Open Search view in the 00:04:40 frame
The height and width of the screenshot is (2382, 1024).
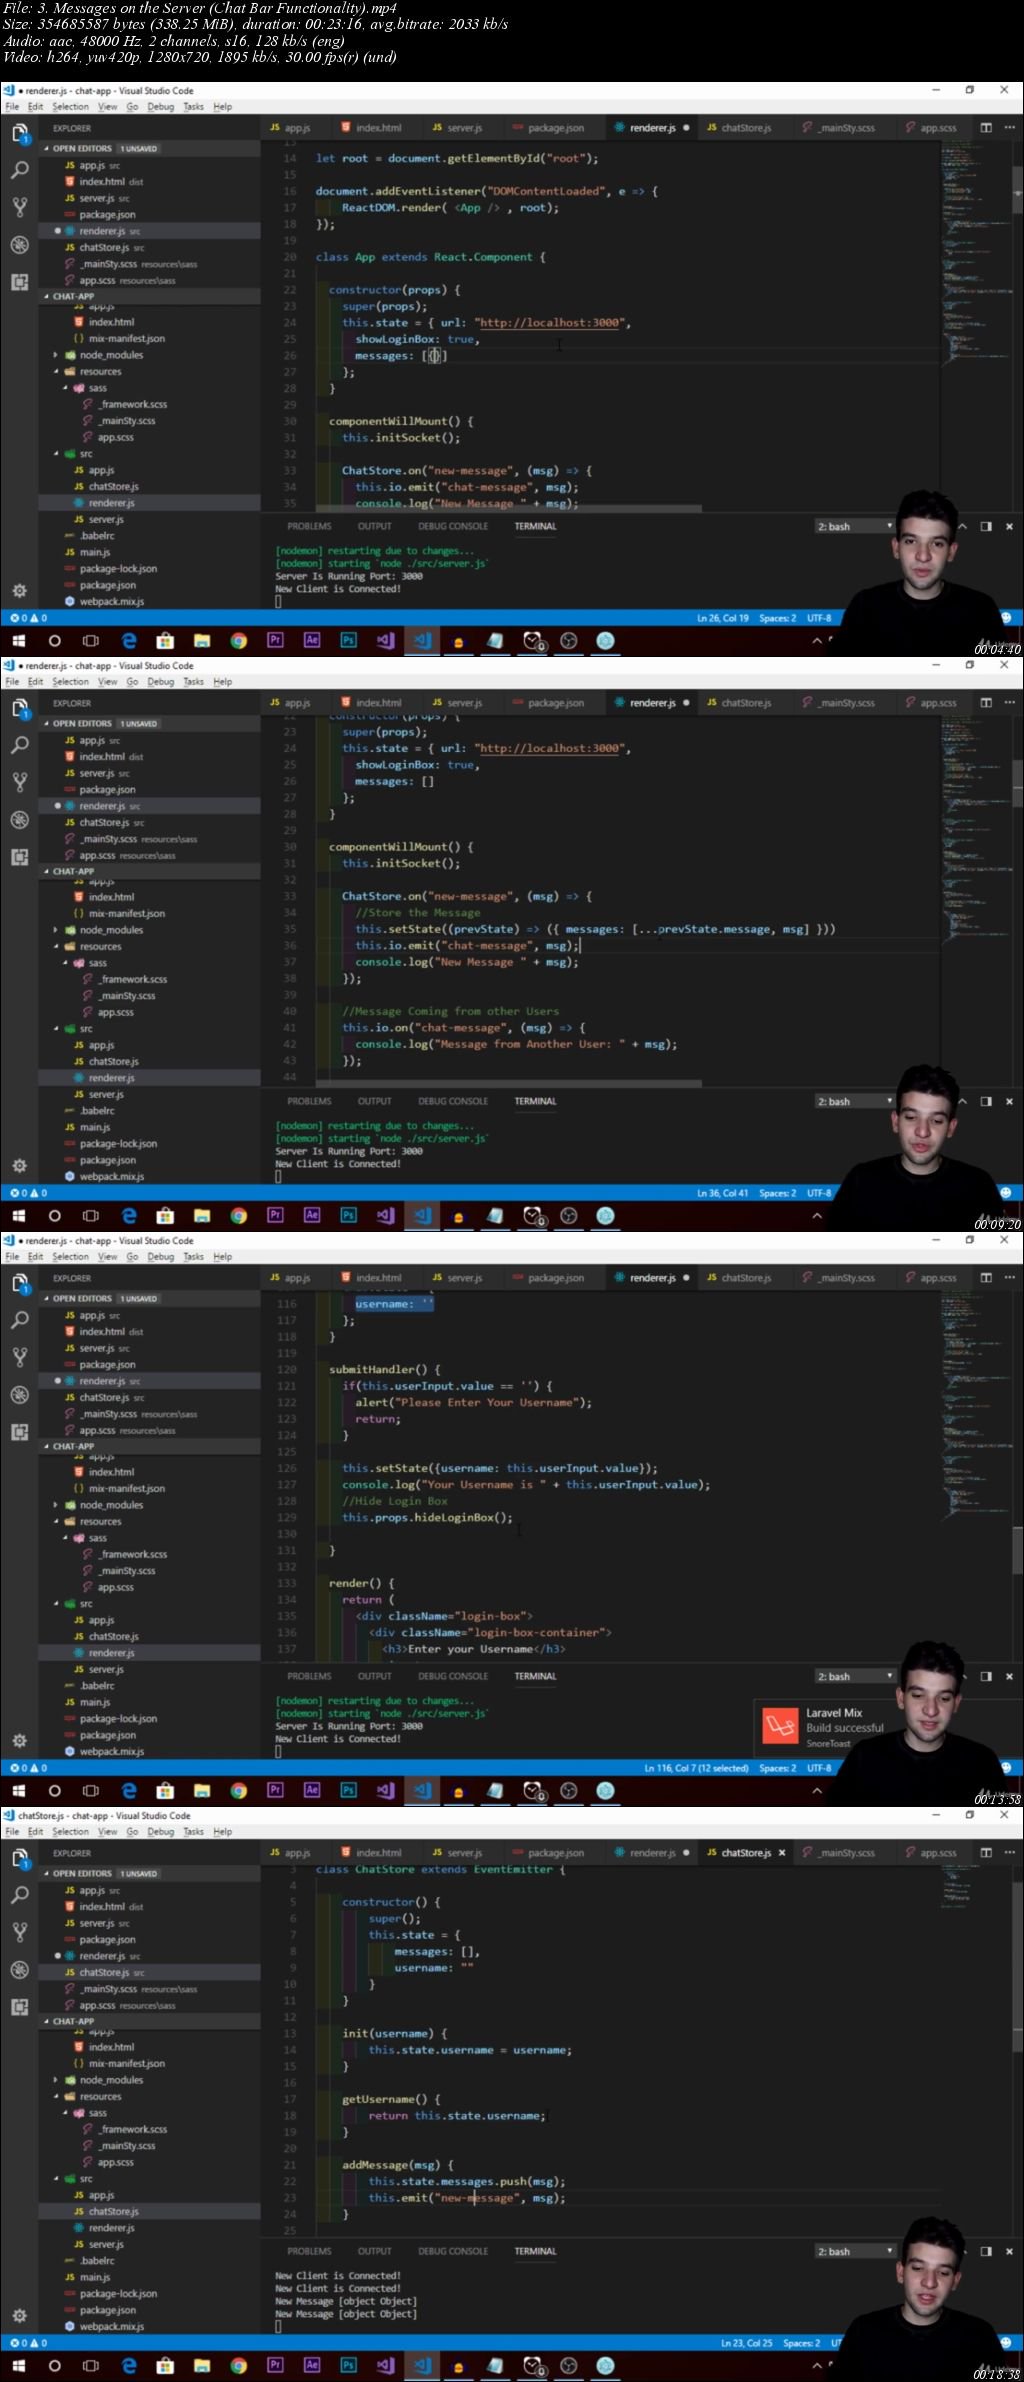point(19,170)
